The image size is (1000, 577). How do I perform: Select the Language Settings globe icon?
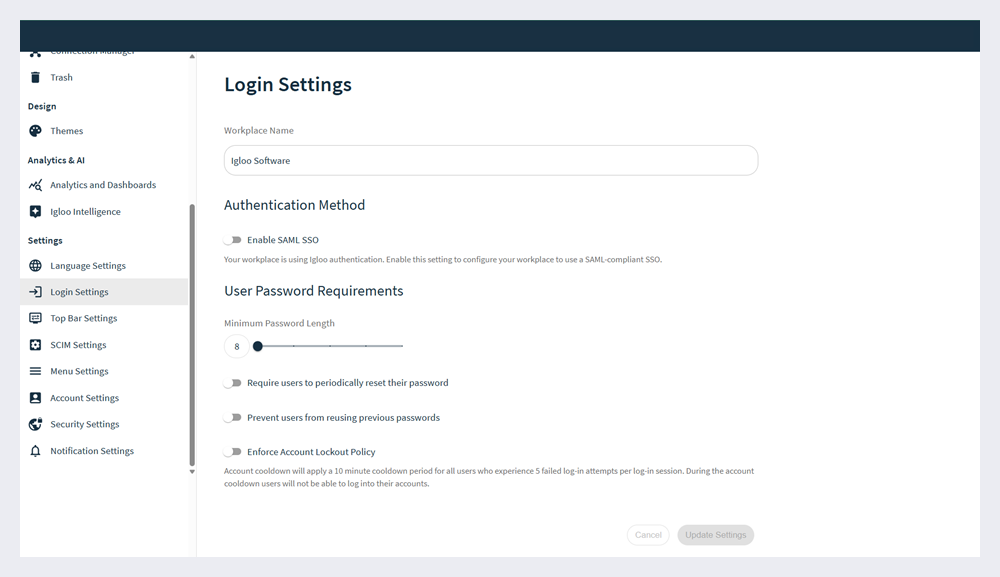point(36,265)
